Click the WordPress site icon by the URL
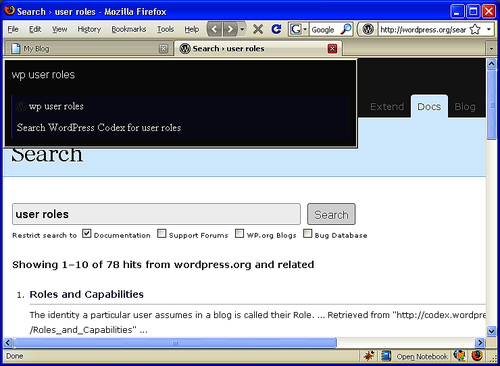500x366 pixels. 368,29
